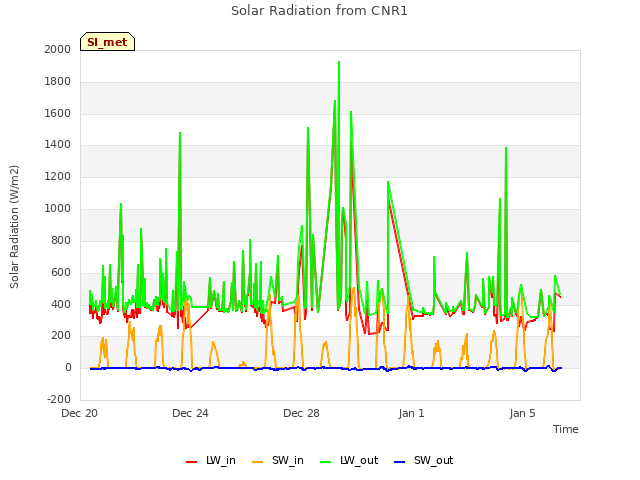Click the LW_out spike just before Jan 5
The width and height of the screenshot is (640, 480).
506,148
